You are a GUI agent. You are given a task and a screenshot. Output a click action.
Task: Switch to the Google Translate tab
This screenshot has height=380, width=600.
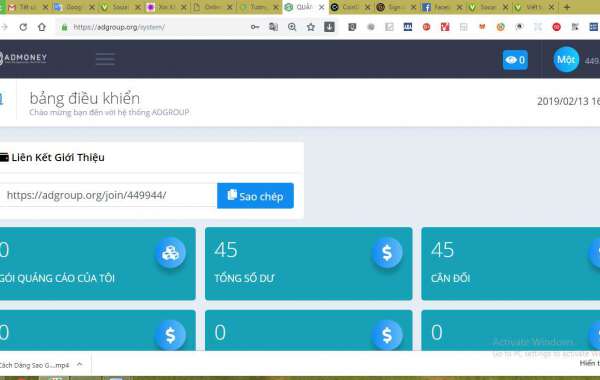(74, 7)
